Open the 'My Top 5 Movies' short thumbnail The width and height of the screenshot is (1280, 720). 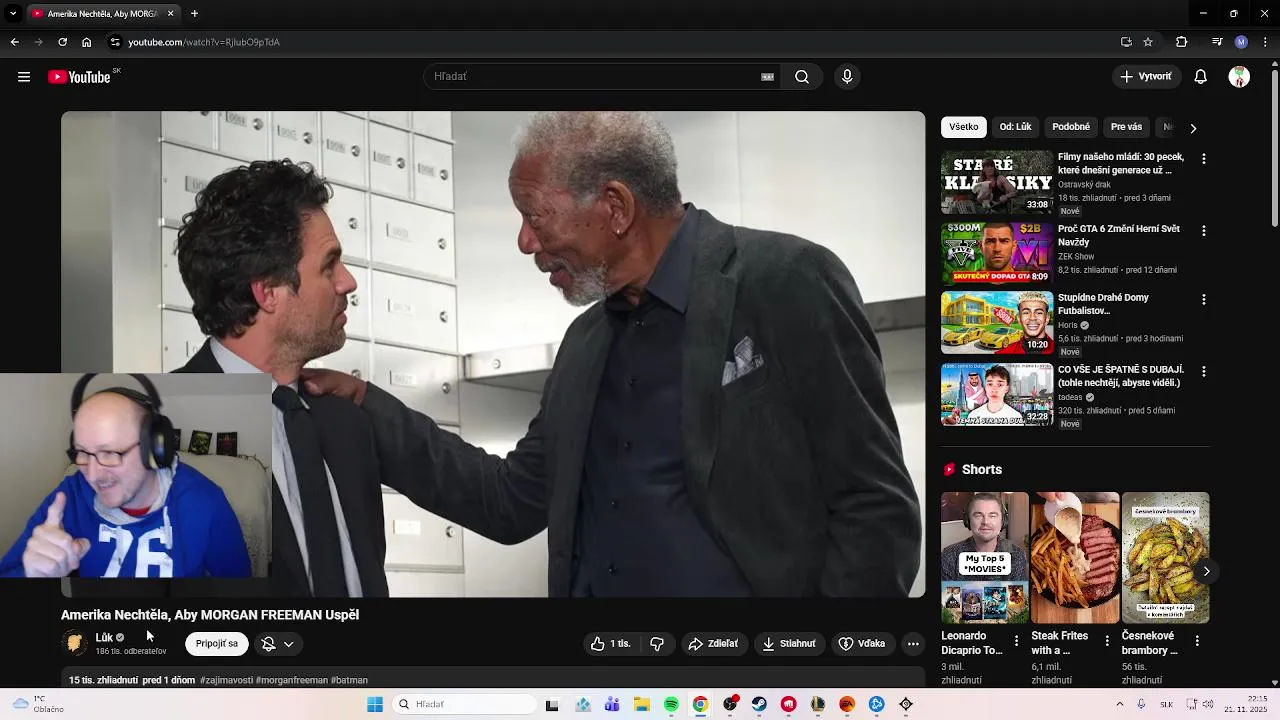[984, 558]
